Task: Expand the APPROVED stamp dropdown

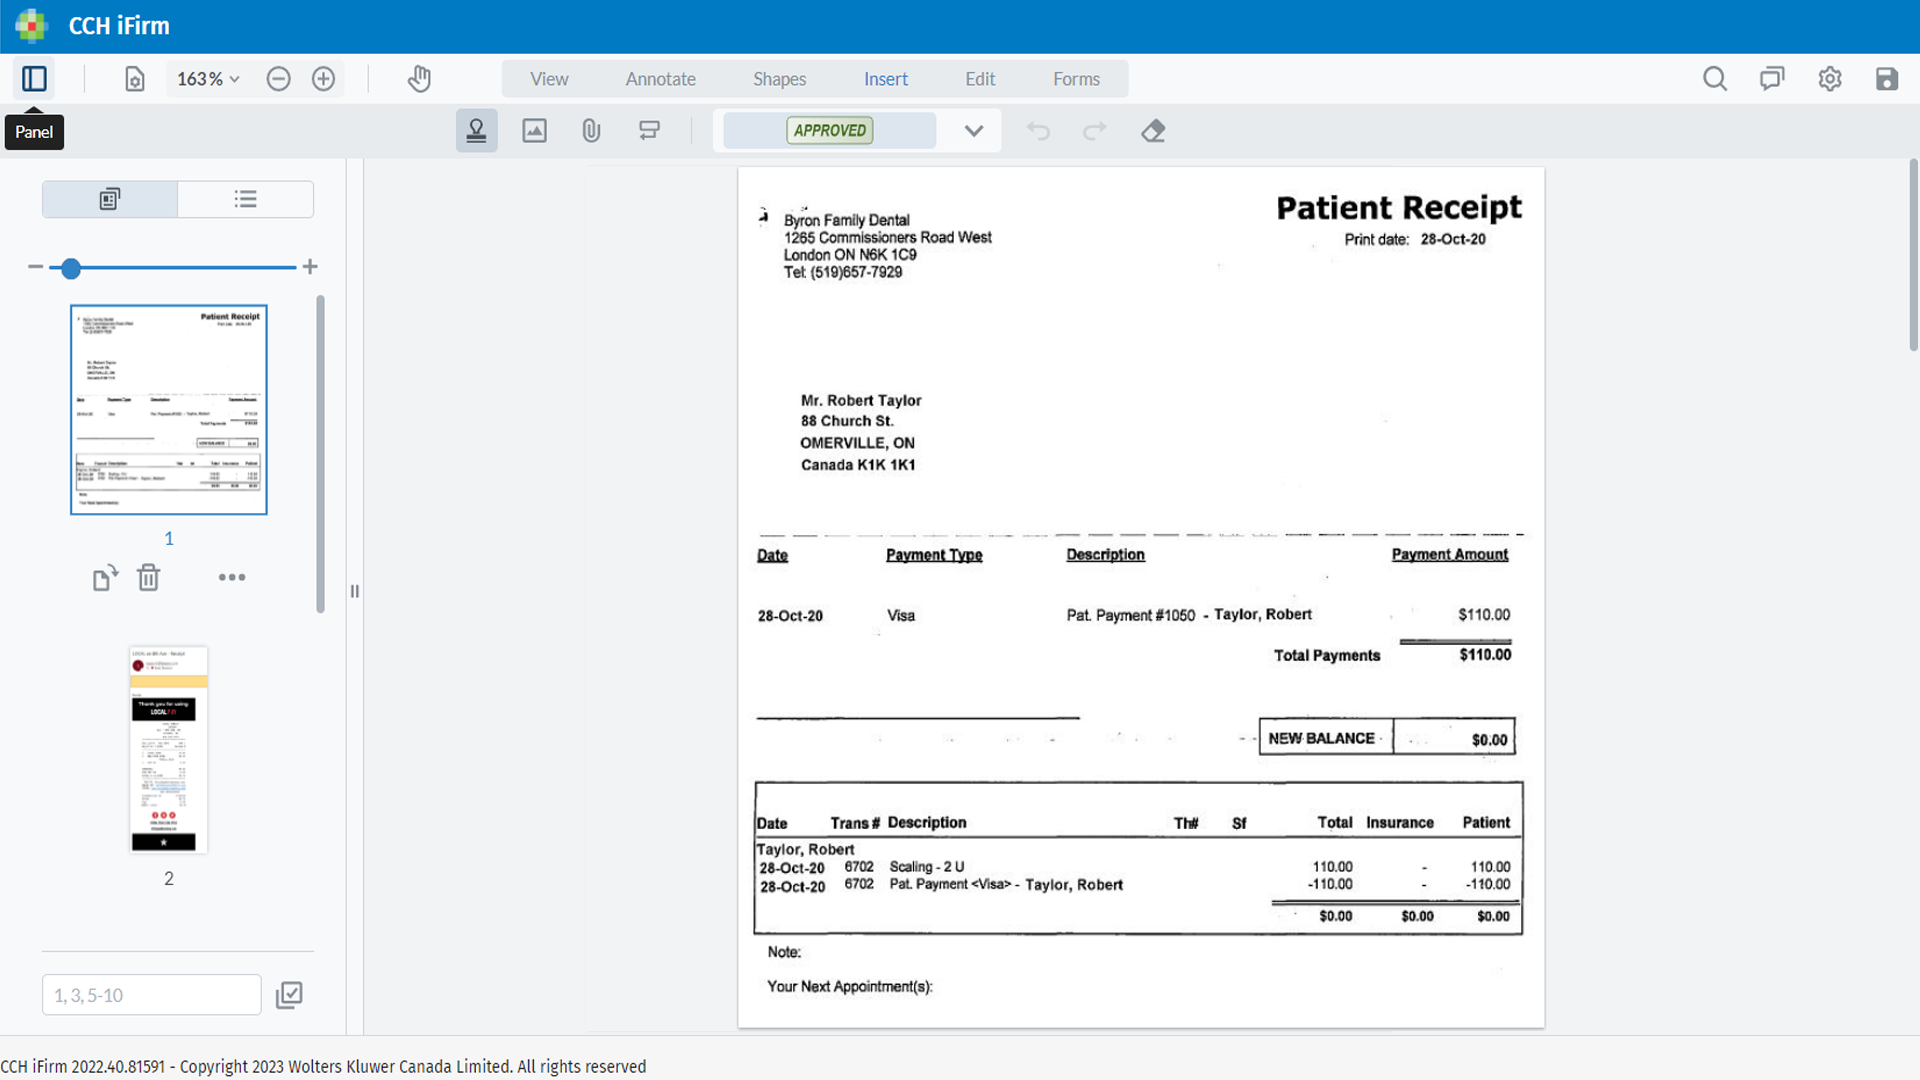Action: coord(974,131)
